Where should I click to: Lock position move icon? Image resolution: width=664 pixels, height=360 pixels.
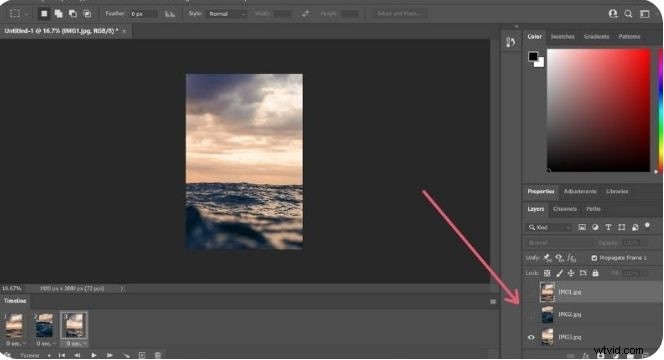(x=571, y=273)
